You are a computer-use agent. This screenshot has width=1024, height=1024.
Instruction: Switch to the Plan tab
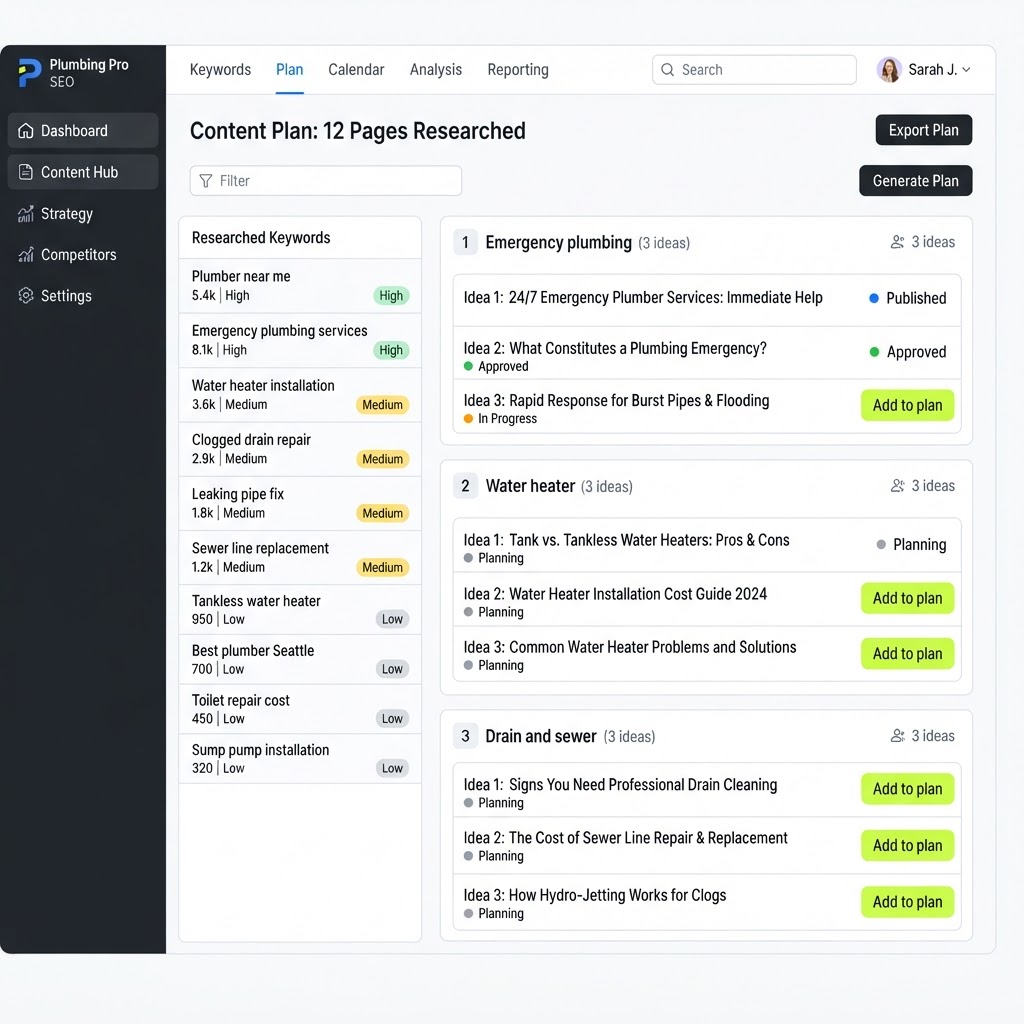click(x=289, y=70)
